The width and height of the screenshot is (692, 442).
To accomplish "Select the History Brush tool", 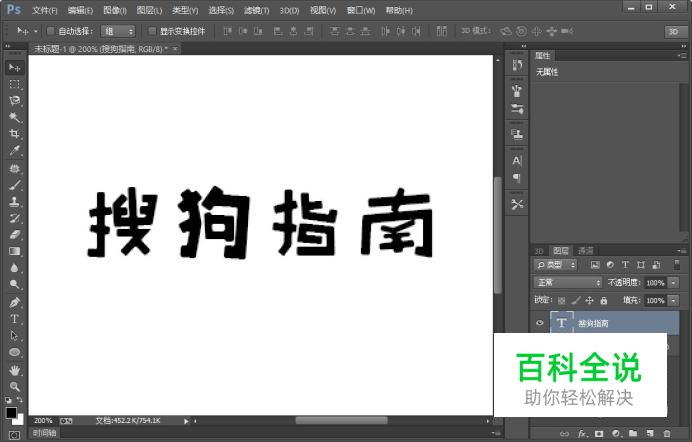I will coord(14,218).
